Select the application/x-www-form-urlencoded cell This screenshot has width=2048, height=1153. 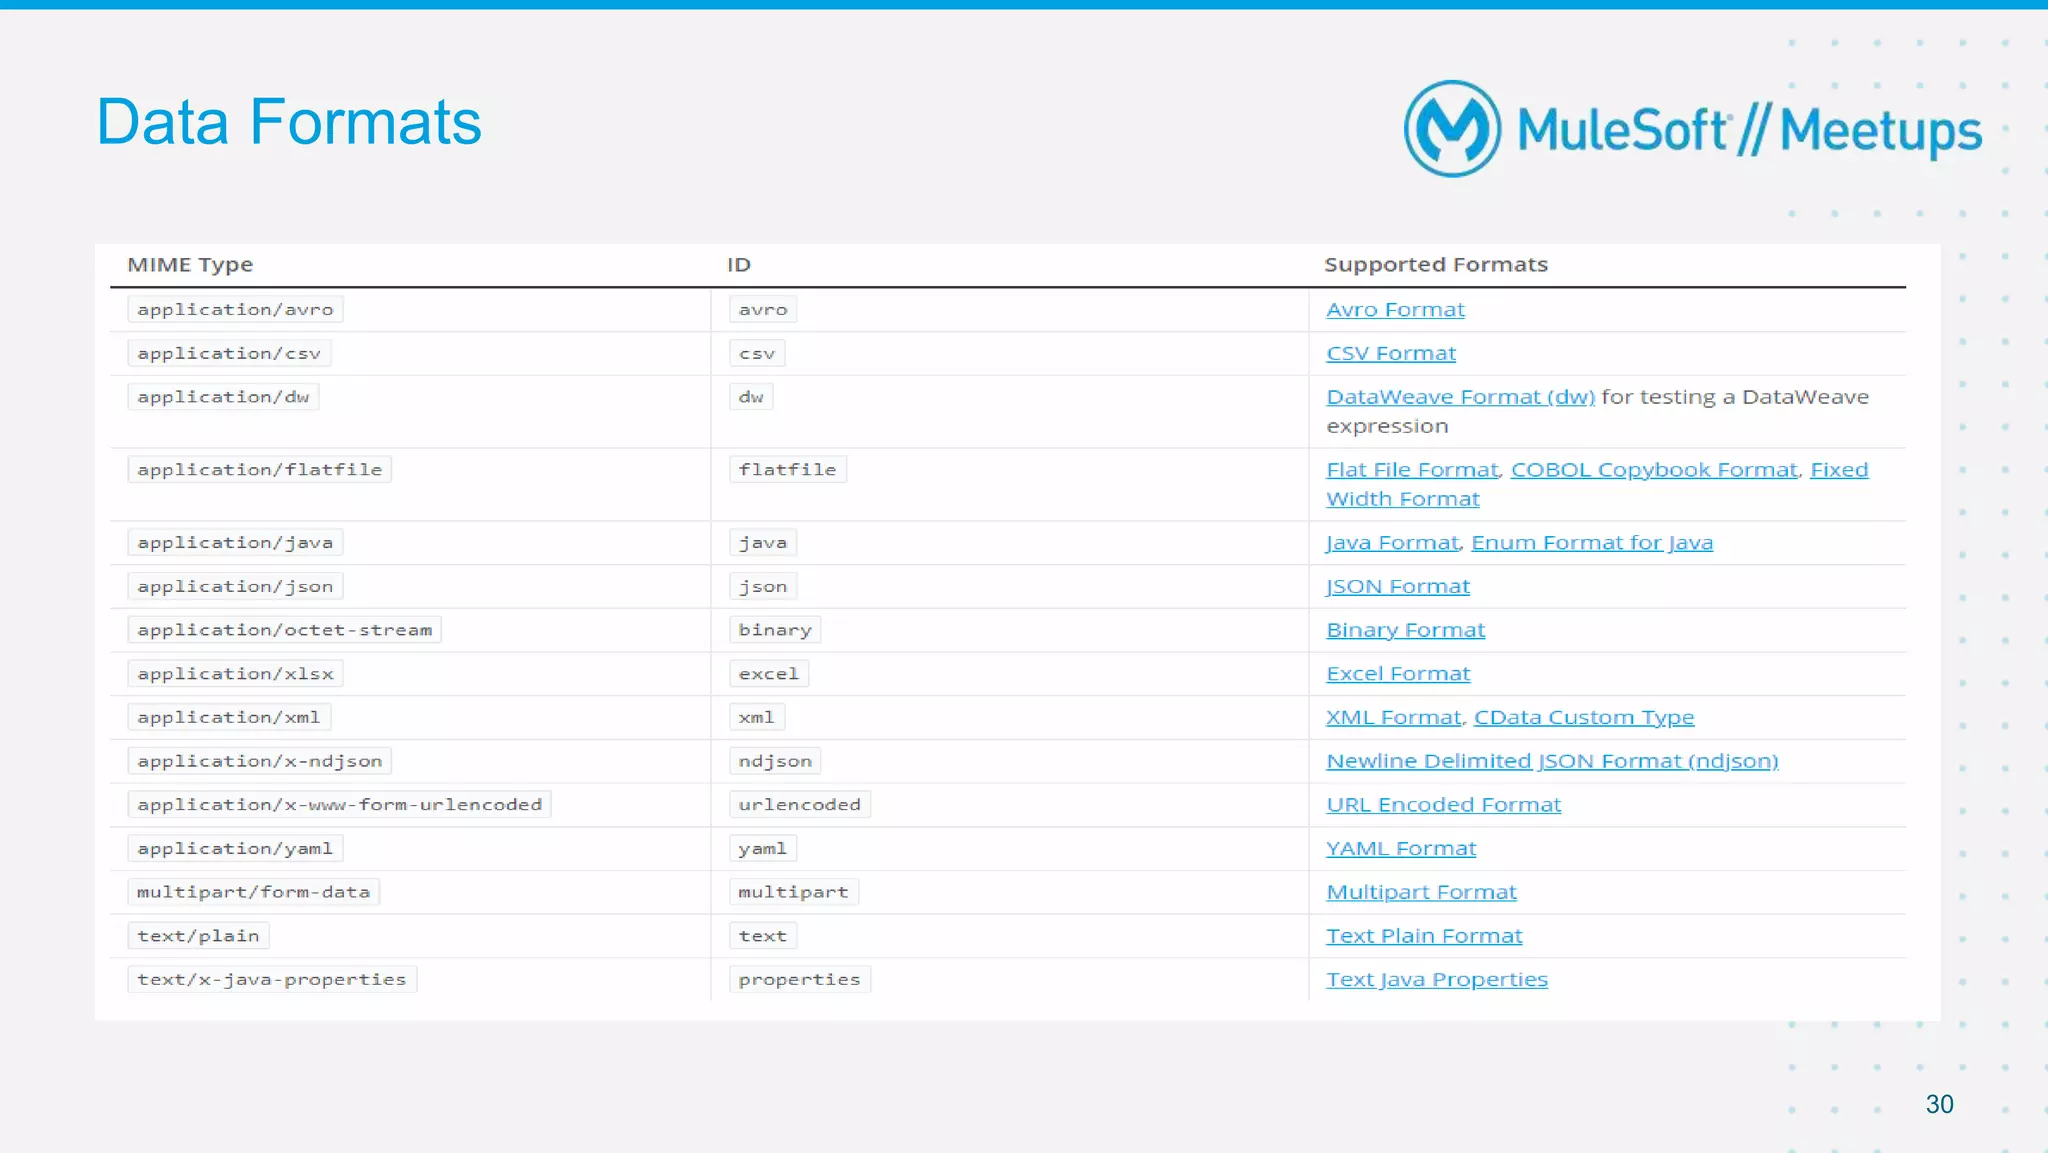pyautogui.click(x=339, y=805)
